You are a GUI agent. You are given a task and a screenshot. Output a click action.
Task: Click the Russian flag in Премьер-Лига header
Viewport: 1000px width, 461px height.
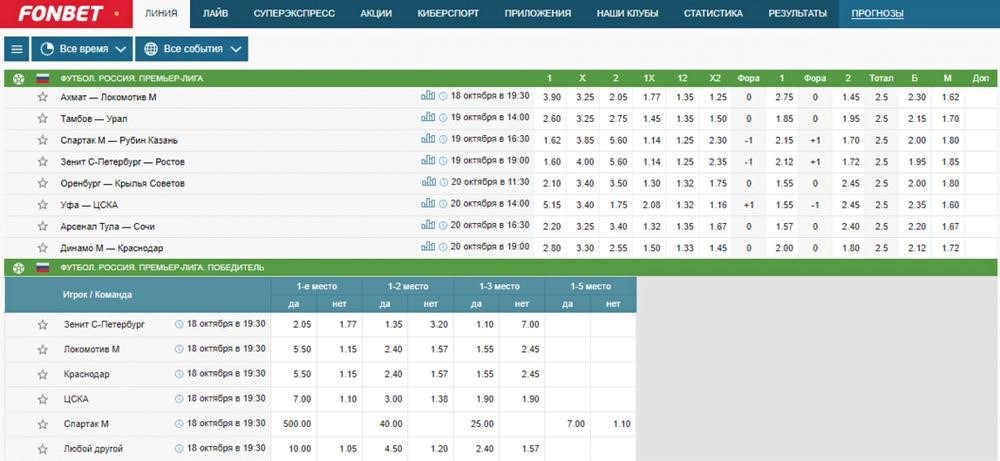pos(42,79)
